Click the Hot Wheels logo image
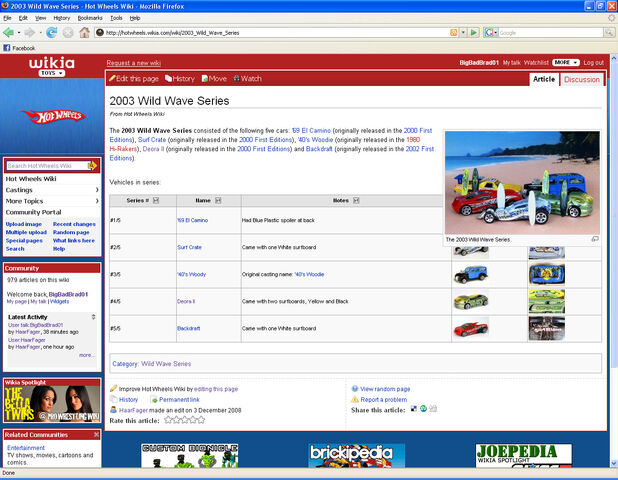The height and width of the screenshot is (480, 618). coord(53,116)
